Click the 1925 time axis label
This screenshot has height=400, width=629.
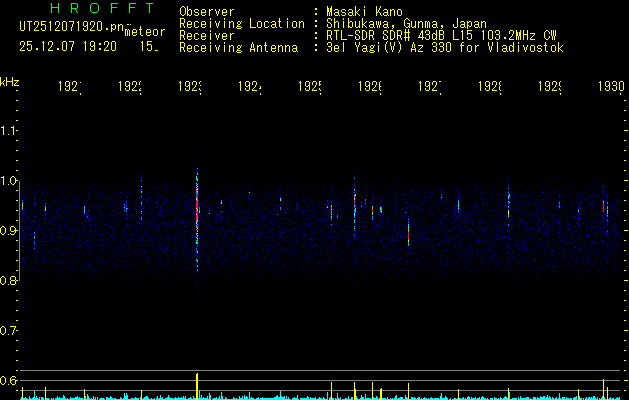point(310,86)
